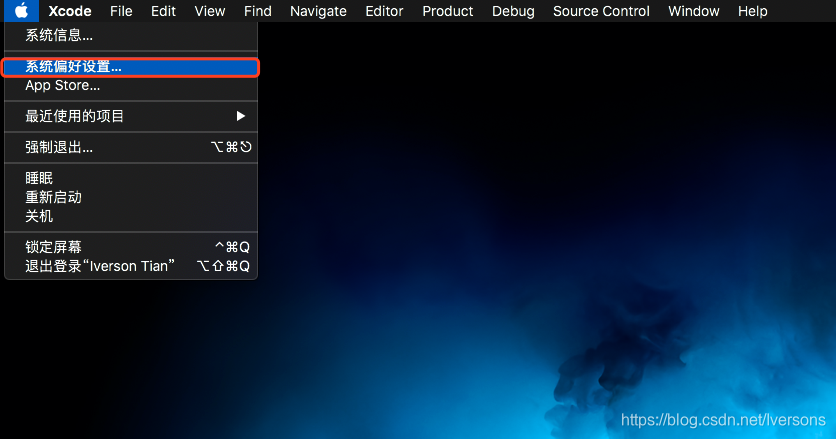The width and height of the screenshot is (836, 439).
Task: Choose 系统信息… from Apple menu
Action: click(x=131, y=36)
